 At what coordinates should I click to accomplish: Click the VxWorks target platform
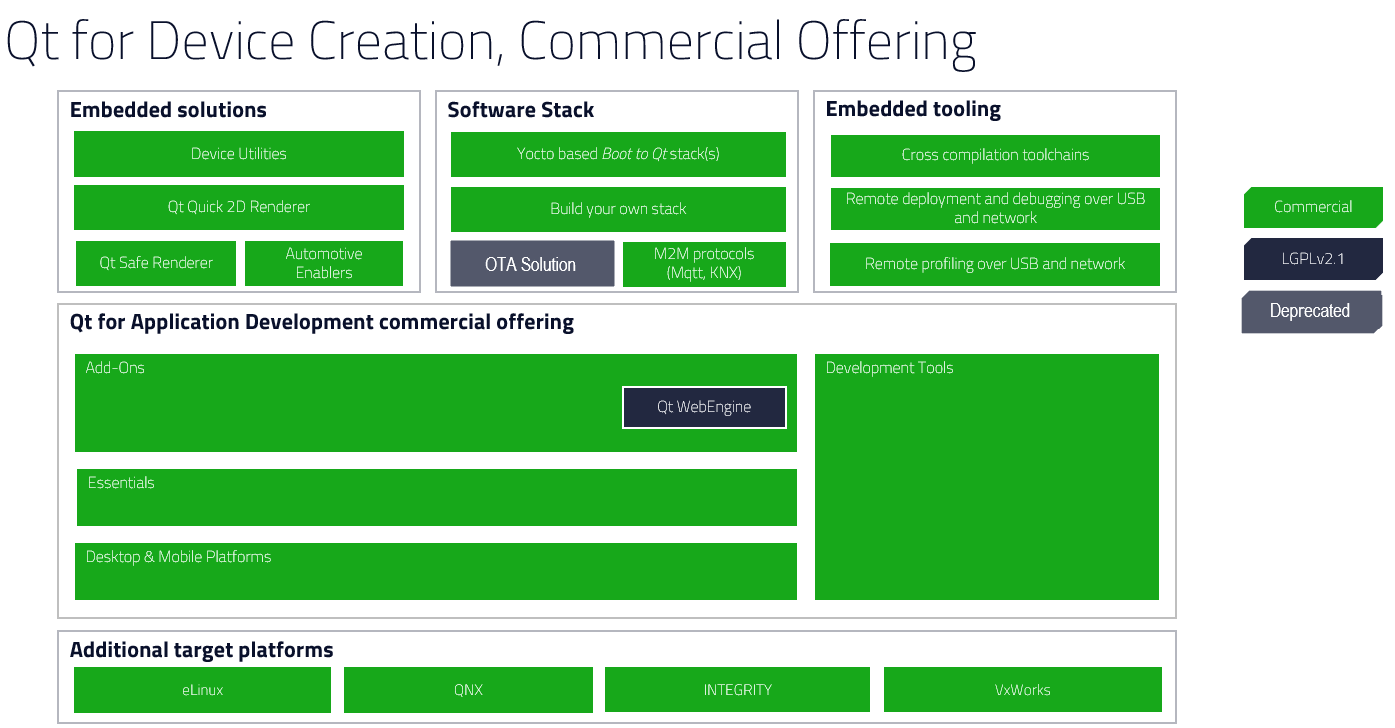click(x=1022, y=690)
